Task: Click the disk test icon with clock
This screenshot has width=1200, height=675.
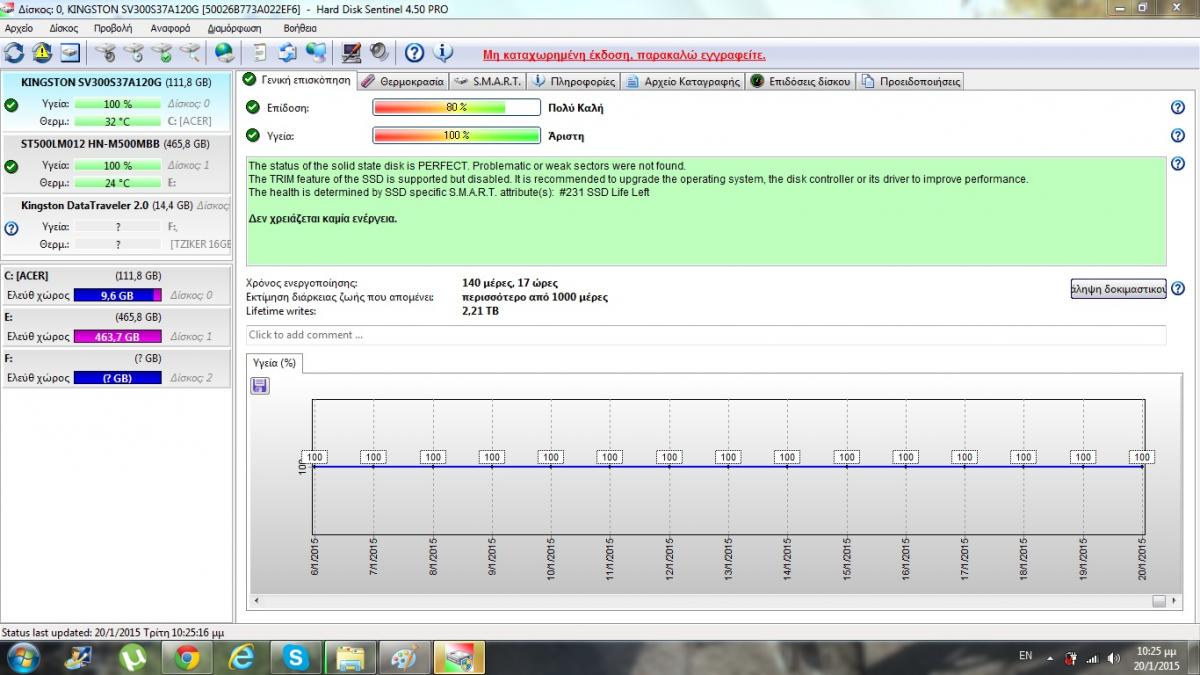Action: [x=133, y=52]
